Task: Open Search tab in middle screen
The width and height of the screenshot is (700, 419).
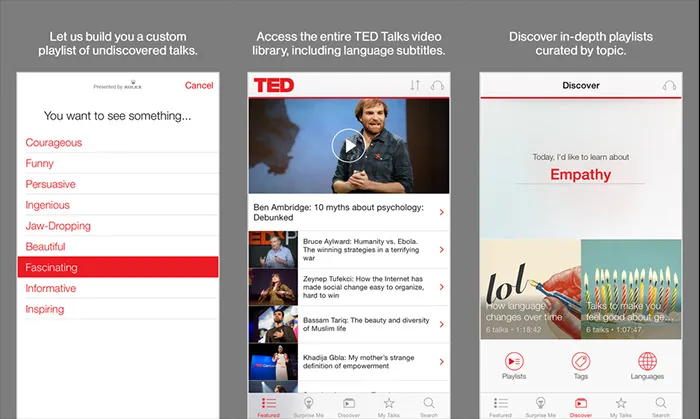Action: pyautogui.click(x=429, y=405)
